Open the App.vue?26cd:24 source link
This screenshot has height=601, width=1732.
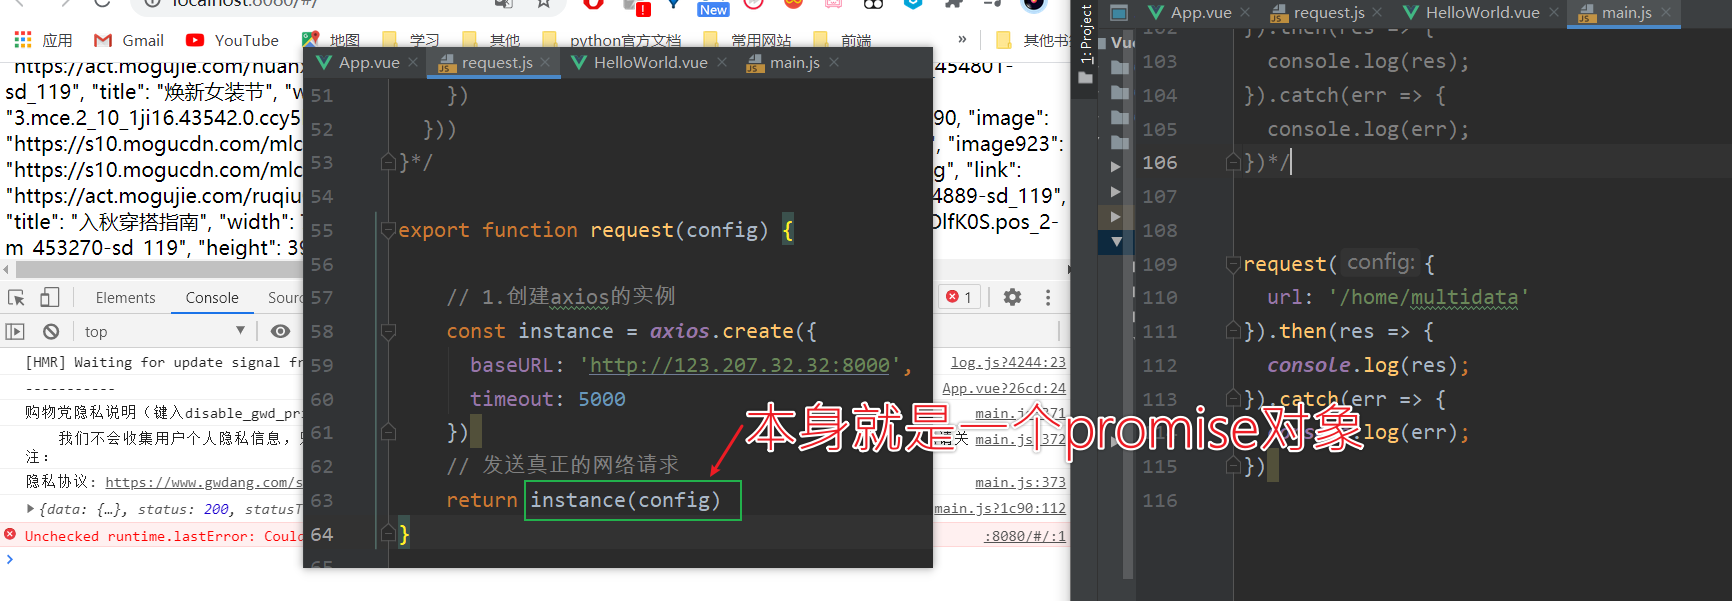pyautogui.click(x=1004, y=388)
